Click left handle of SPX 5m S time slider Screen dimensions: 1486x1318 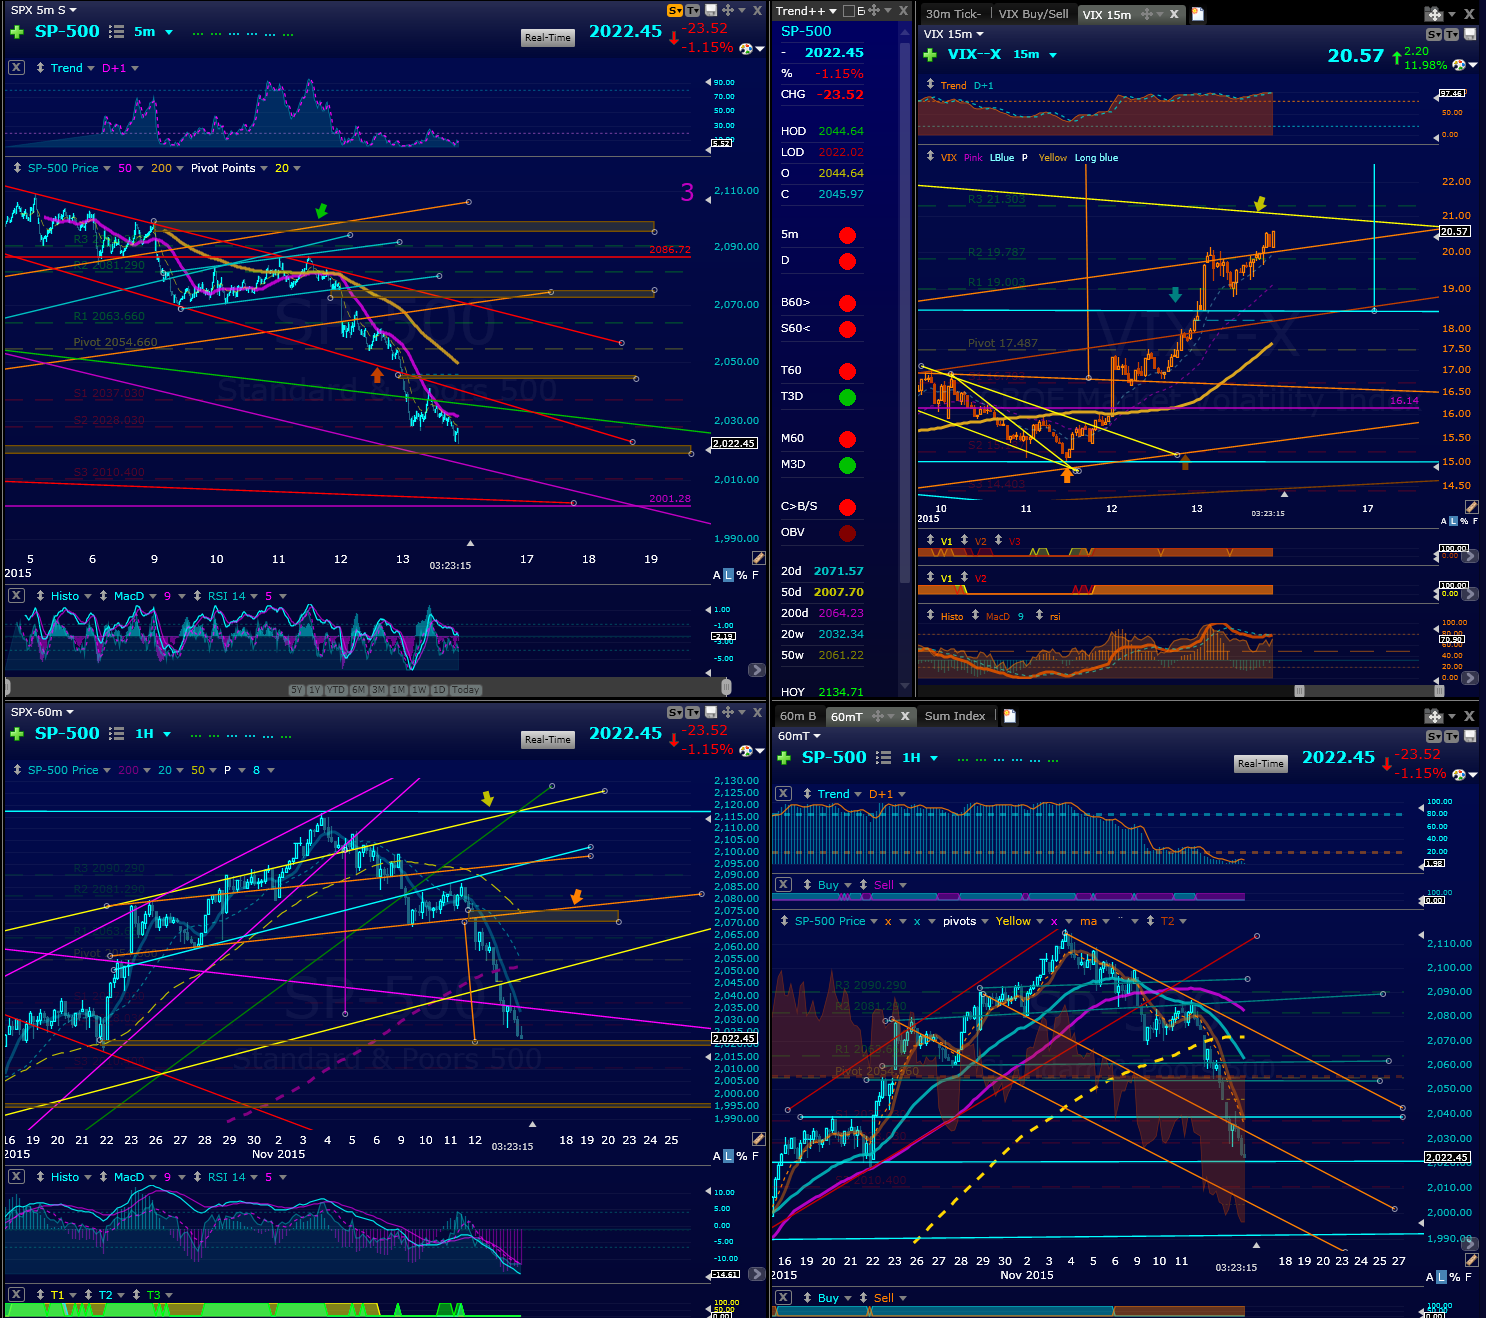[7, 687]
